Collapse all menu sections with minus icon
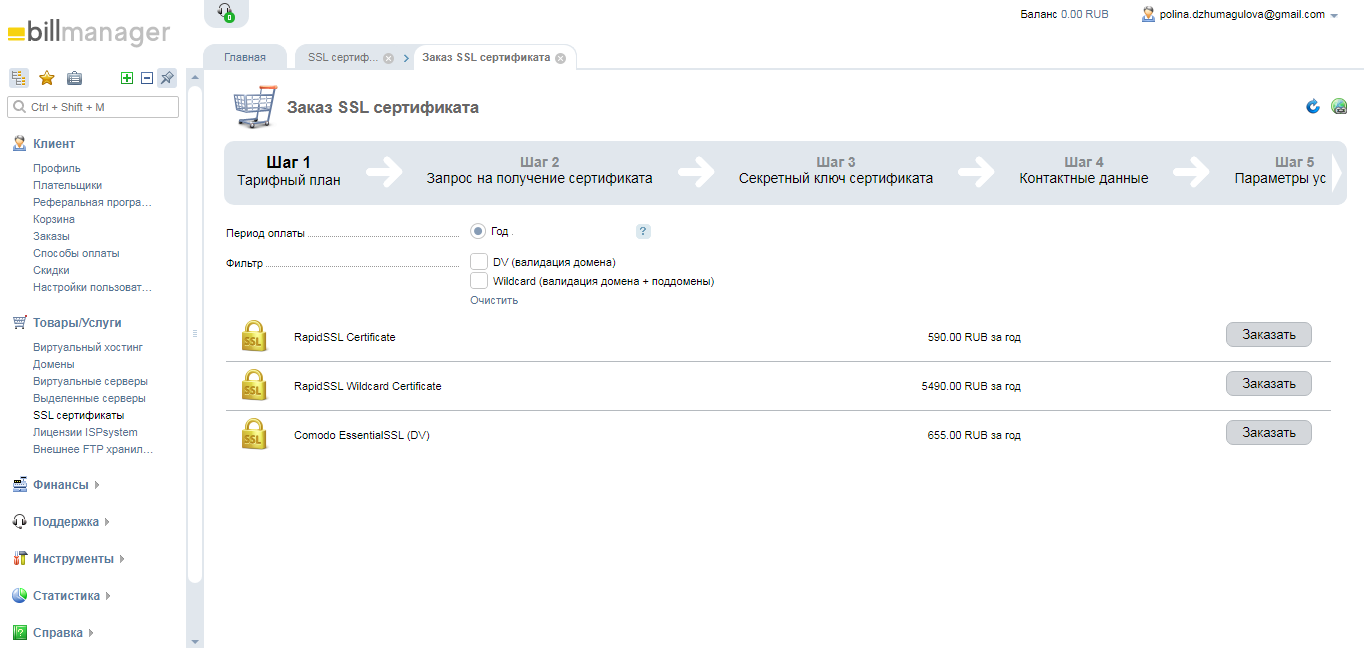This screenshot has height=648, width=1364. [147, 78]
